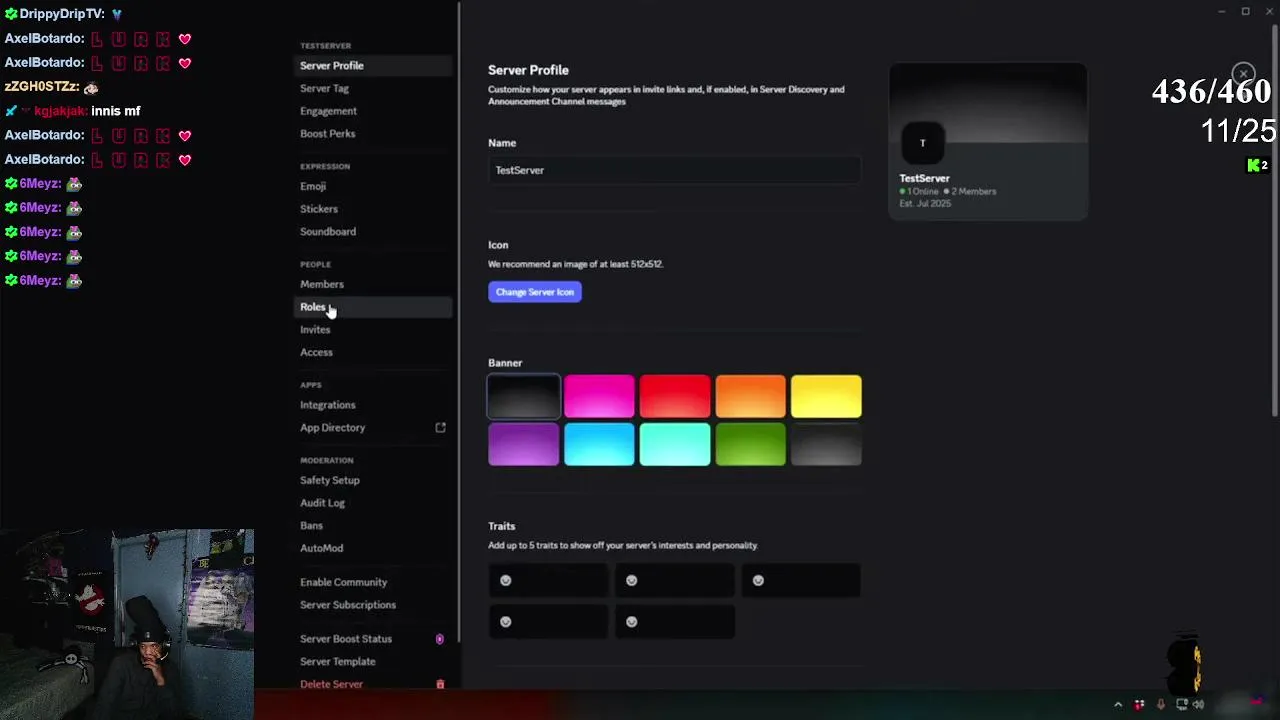Click zZGH0STZz username in chat
The height and width of the screenshot is (720, 1280).
[x=41, y=87]
